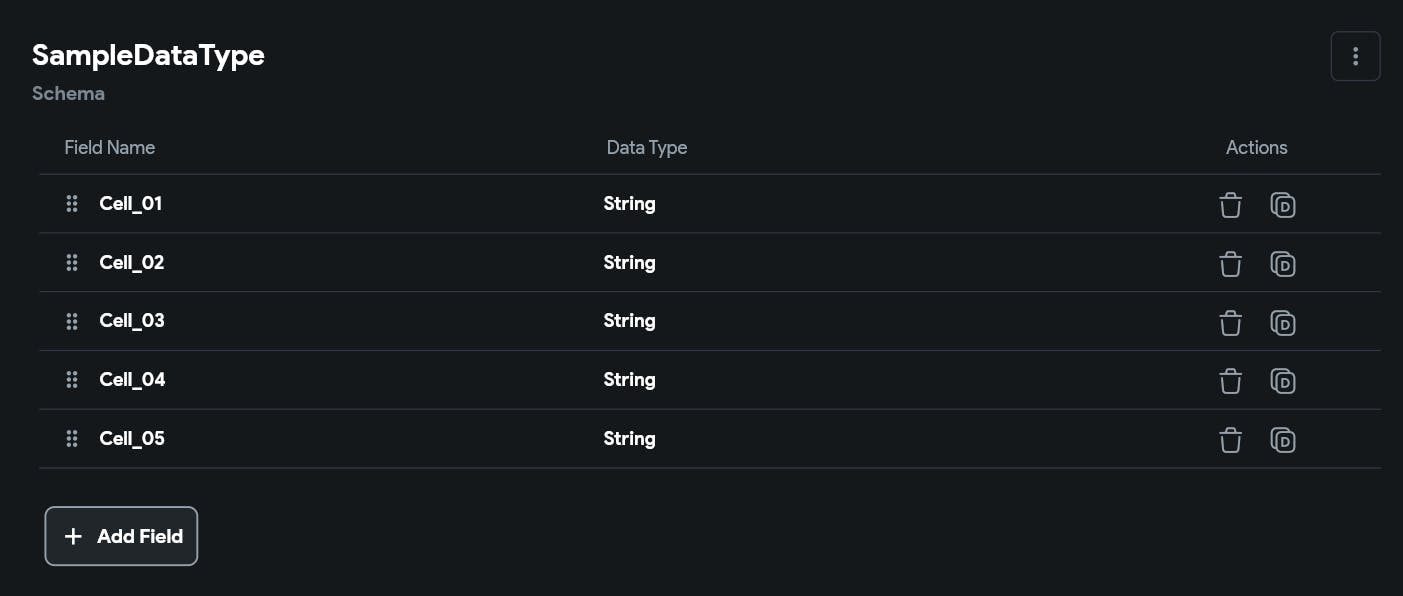Set default value for Cell_01
1403x596 pixels.
tap(1283, 205)
